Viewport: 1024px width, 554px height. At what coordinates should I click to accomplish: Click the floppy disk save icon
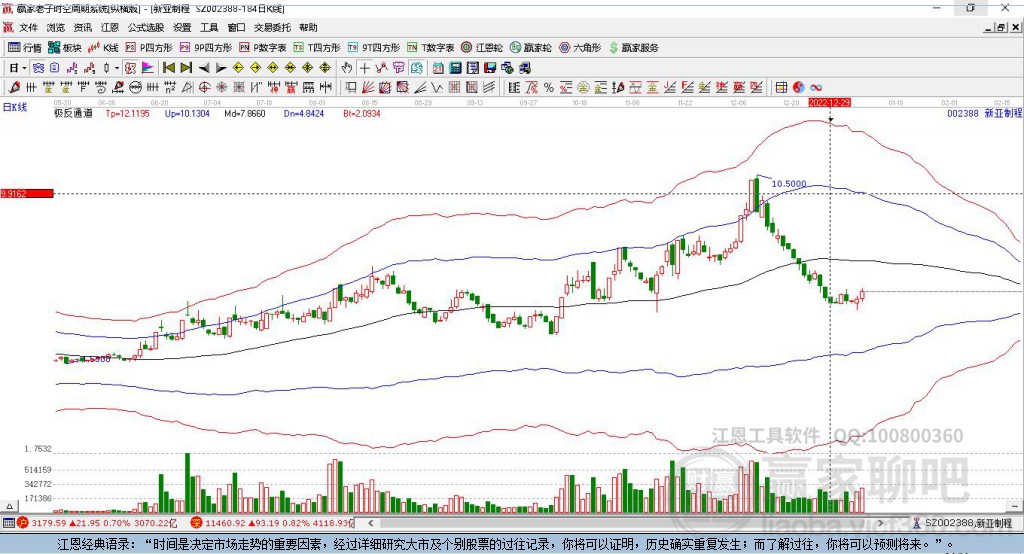pyautogui.click(x=490, y=68)
